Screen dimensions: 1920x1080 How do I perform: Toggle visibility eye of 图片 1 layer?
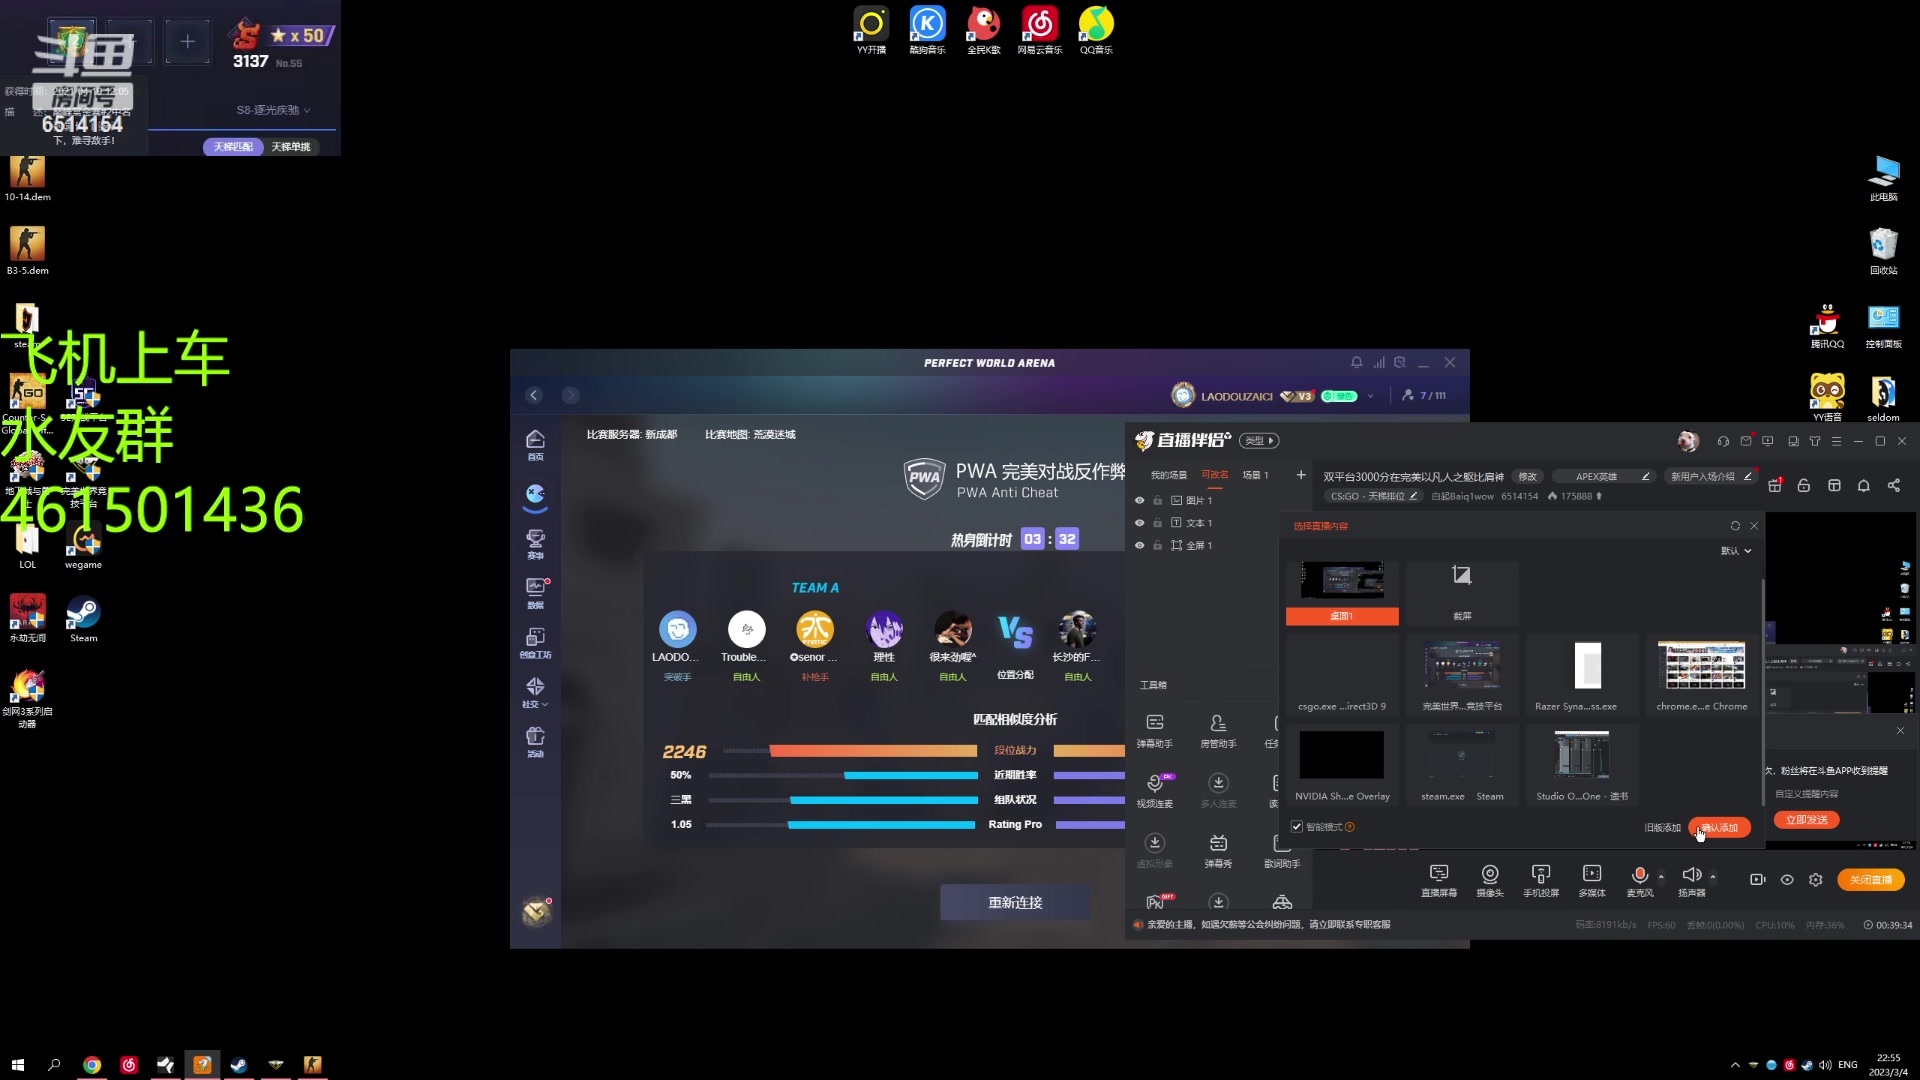tap(1139, 500)
